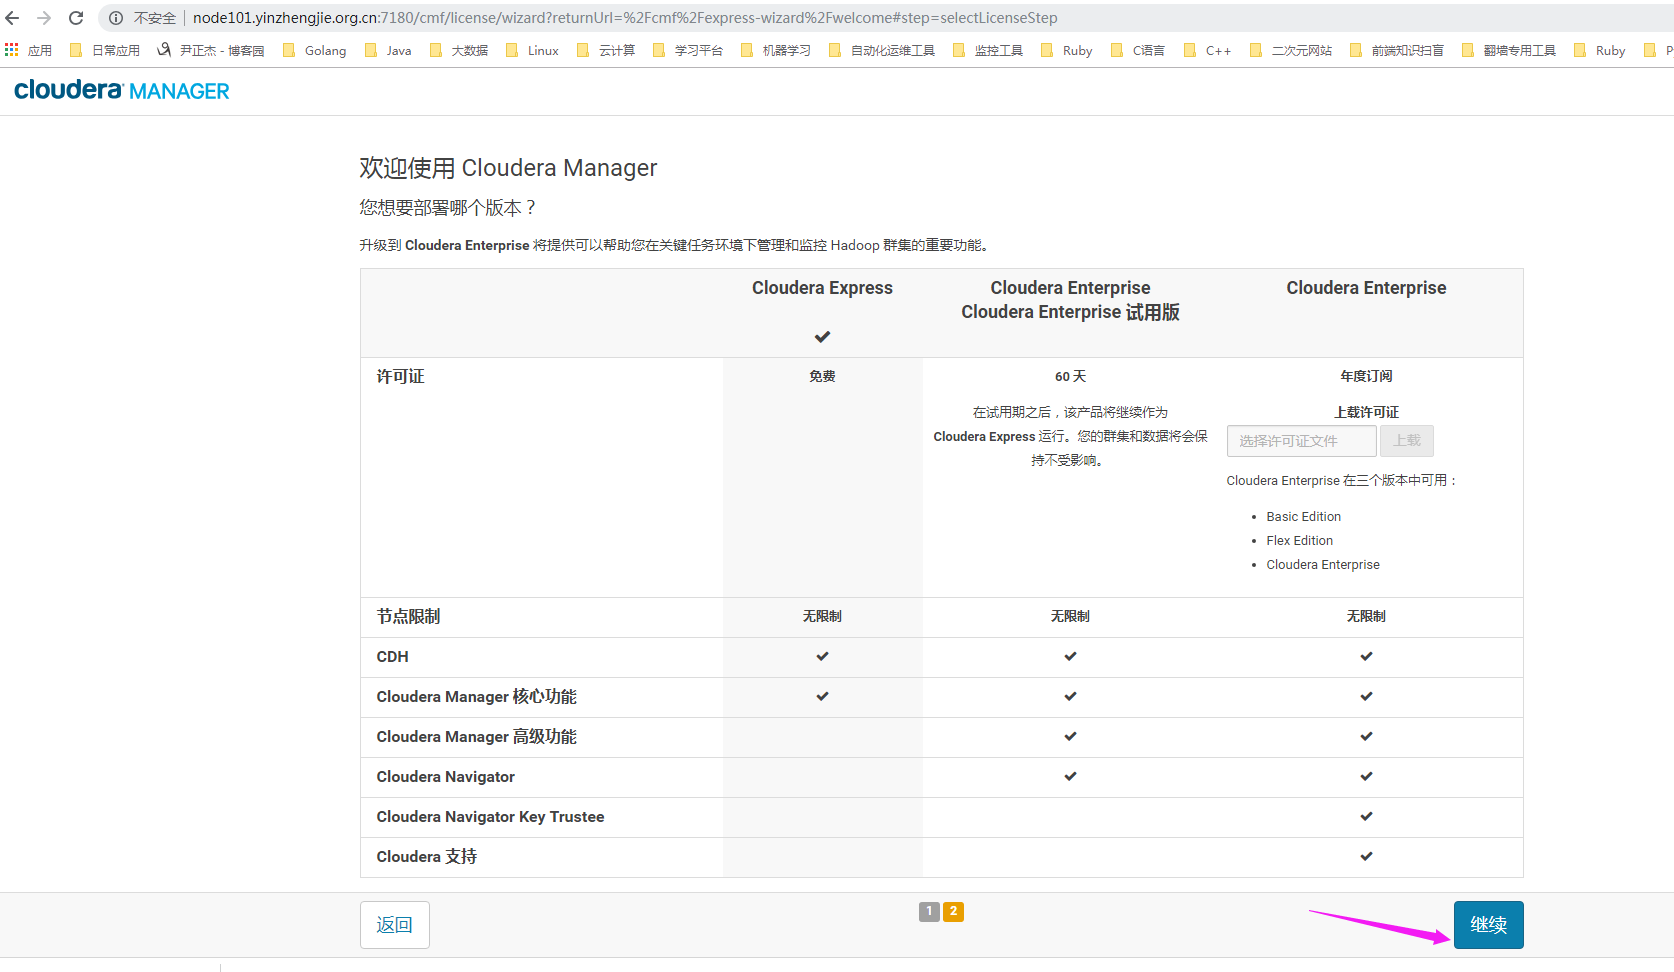Click the 继续 continue button
Viewport: 1674px width, 972px height.
point(1488,925)
